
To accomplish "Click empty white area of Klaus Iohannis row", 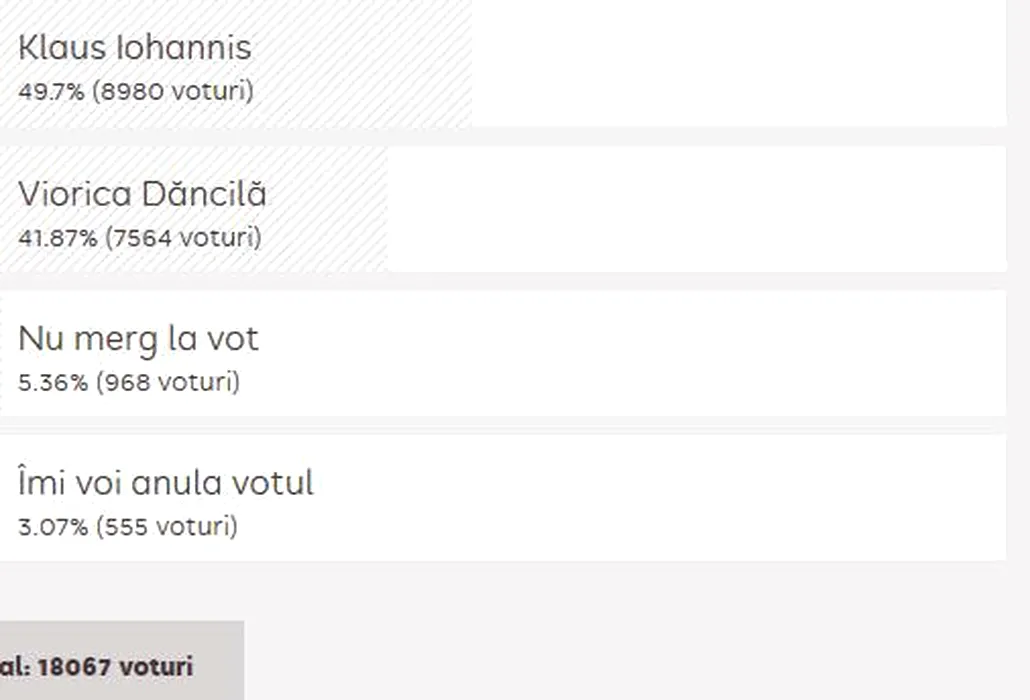I will tap(740, 62).
